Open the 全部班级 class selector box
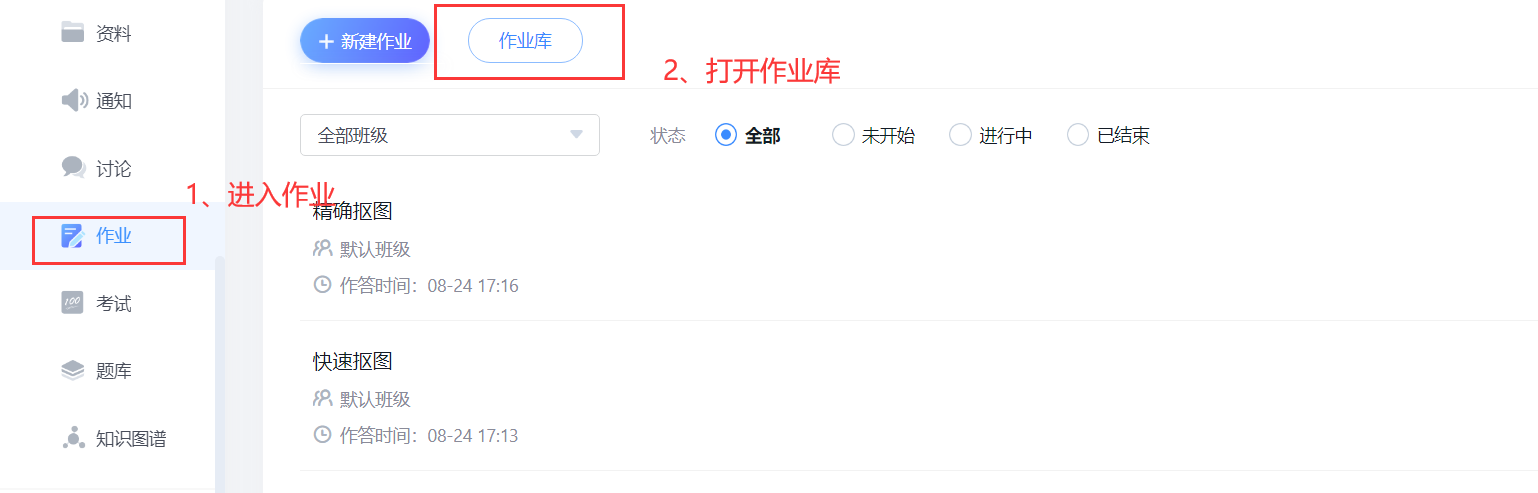The image size is (1538, 493). click(450, 135)
